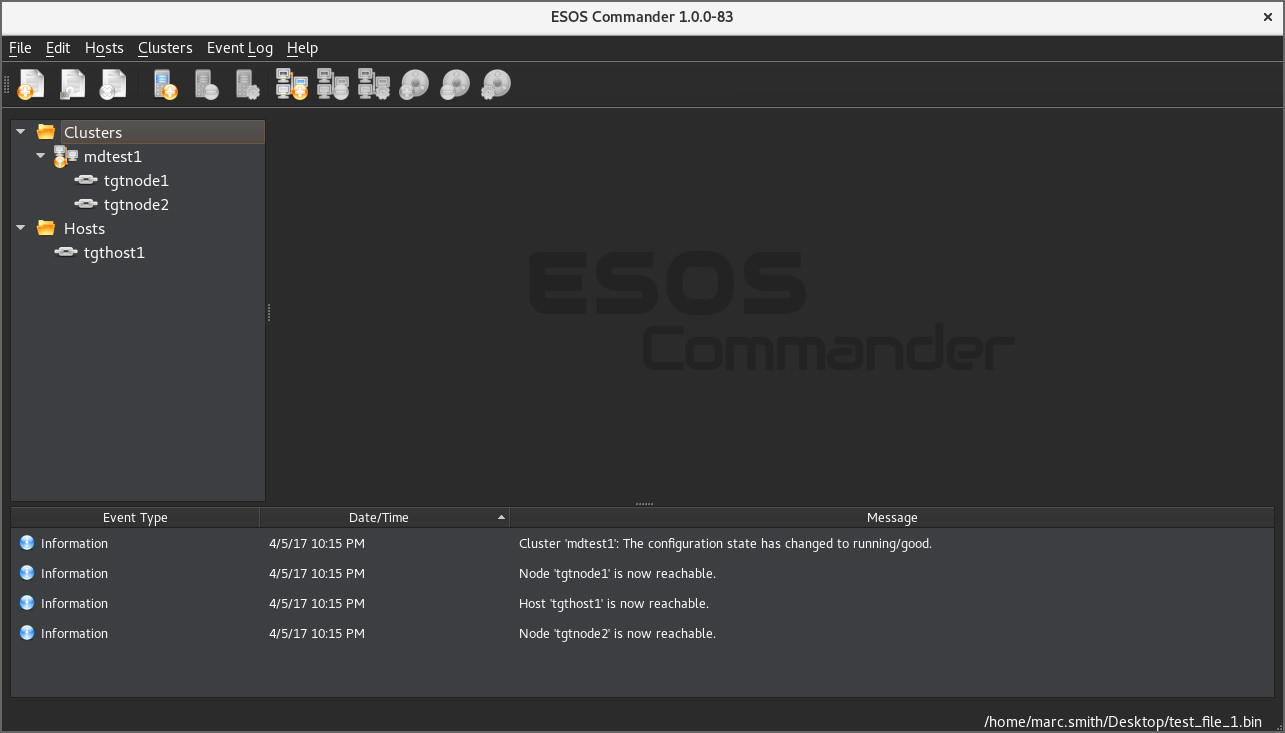Click the Event Type column header

[135, 518]
